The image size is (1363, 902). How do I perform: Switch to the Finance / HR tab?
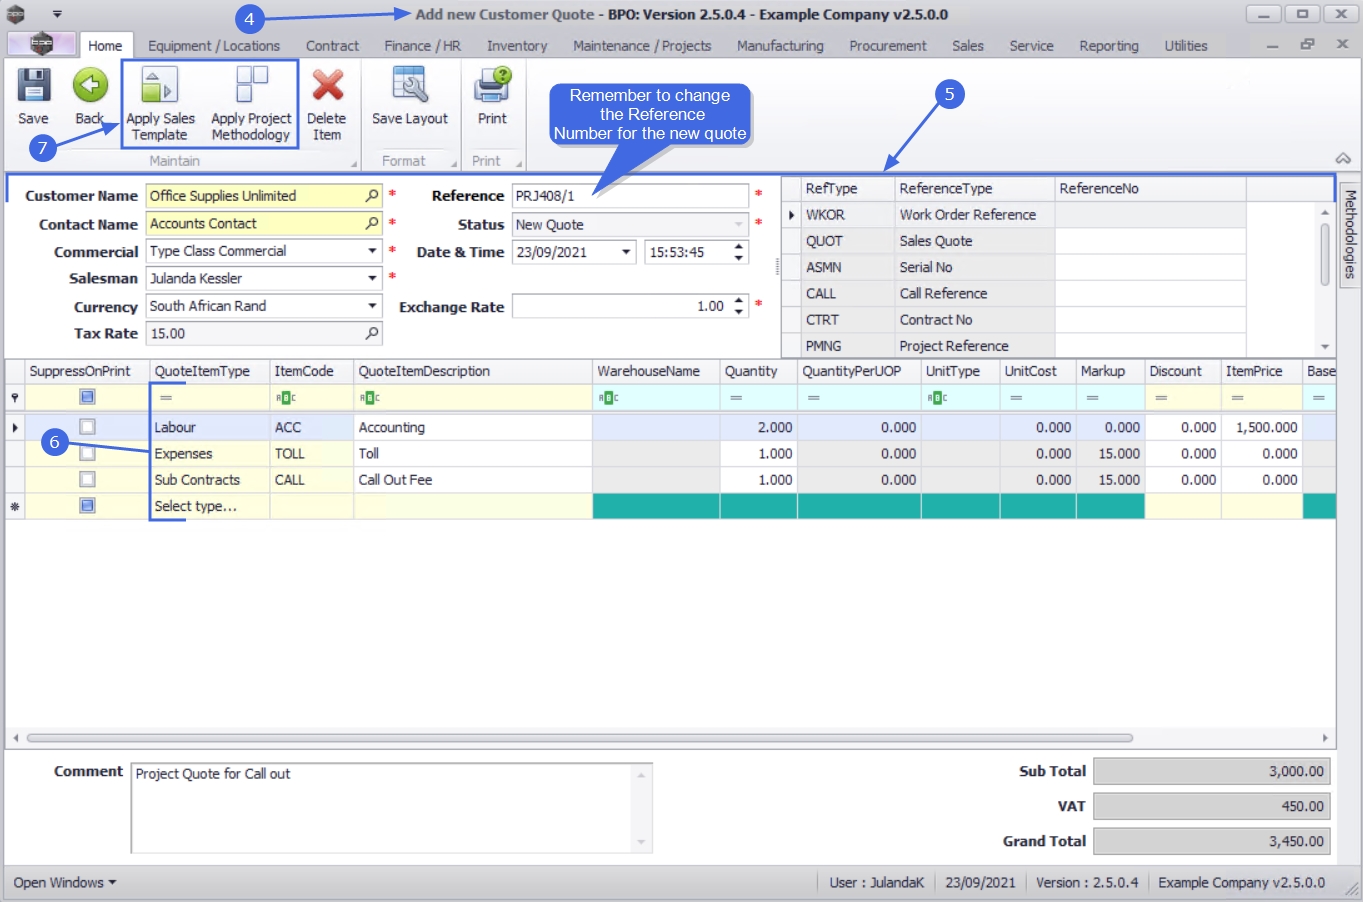point(422,46)
